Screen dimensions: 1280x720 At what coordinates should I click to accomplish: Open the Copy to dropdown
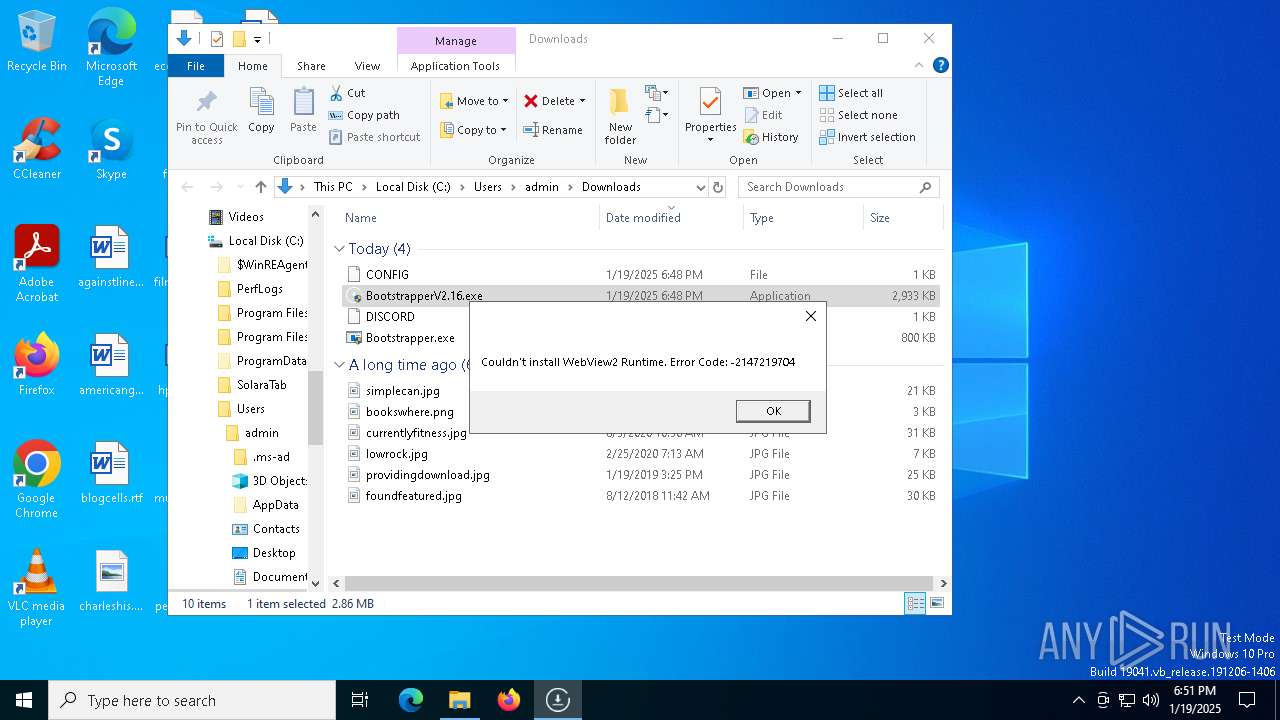(473, 130)
